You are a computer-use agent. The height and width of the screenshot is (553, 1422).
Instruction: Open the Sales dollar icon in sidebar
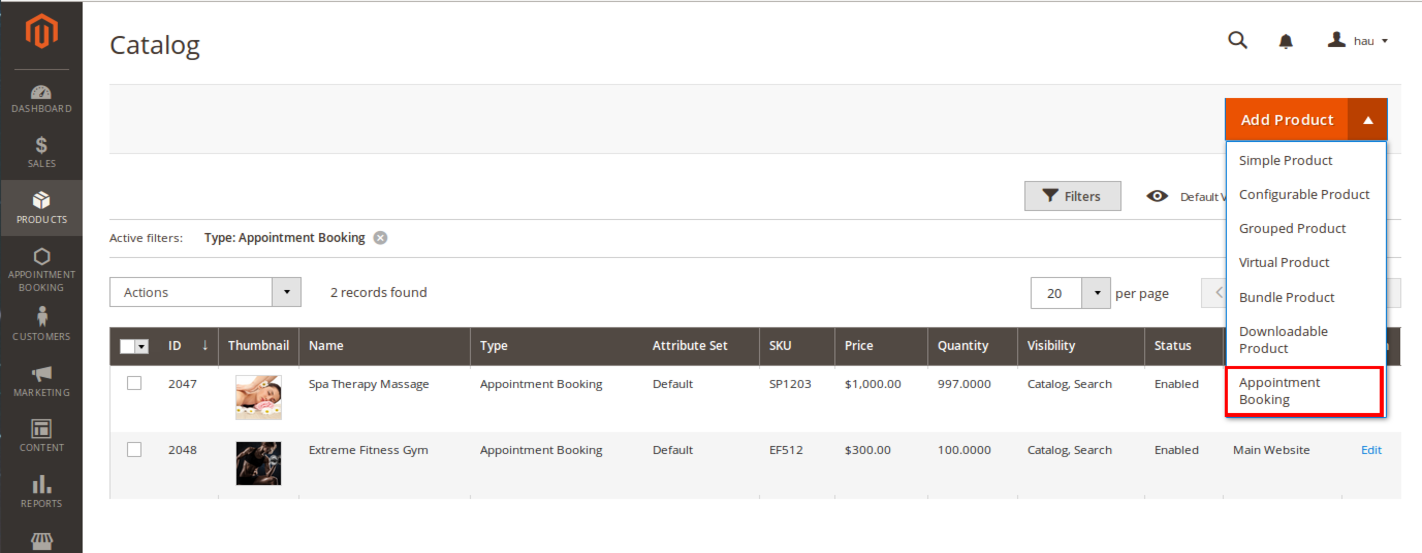pos(41,151)
